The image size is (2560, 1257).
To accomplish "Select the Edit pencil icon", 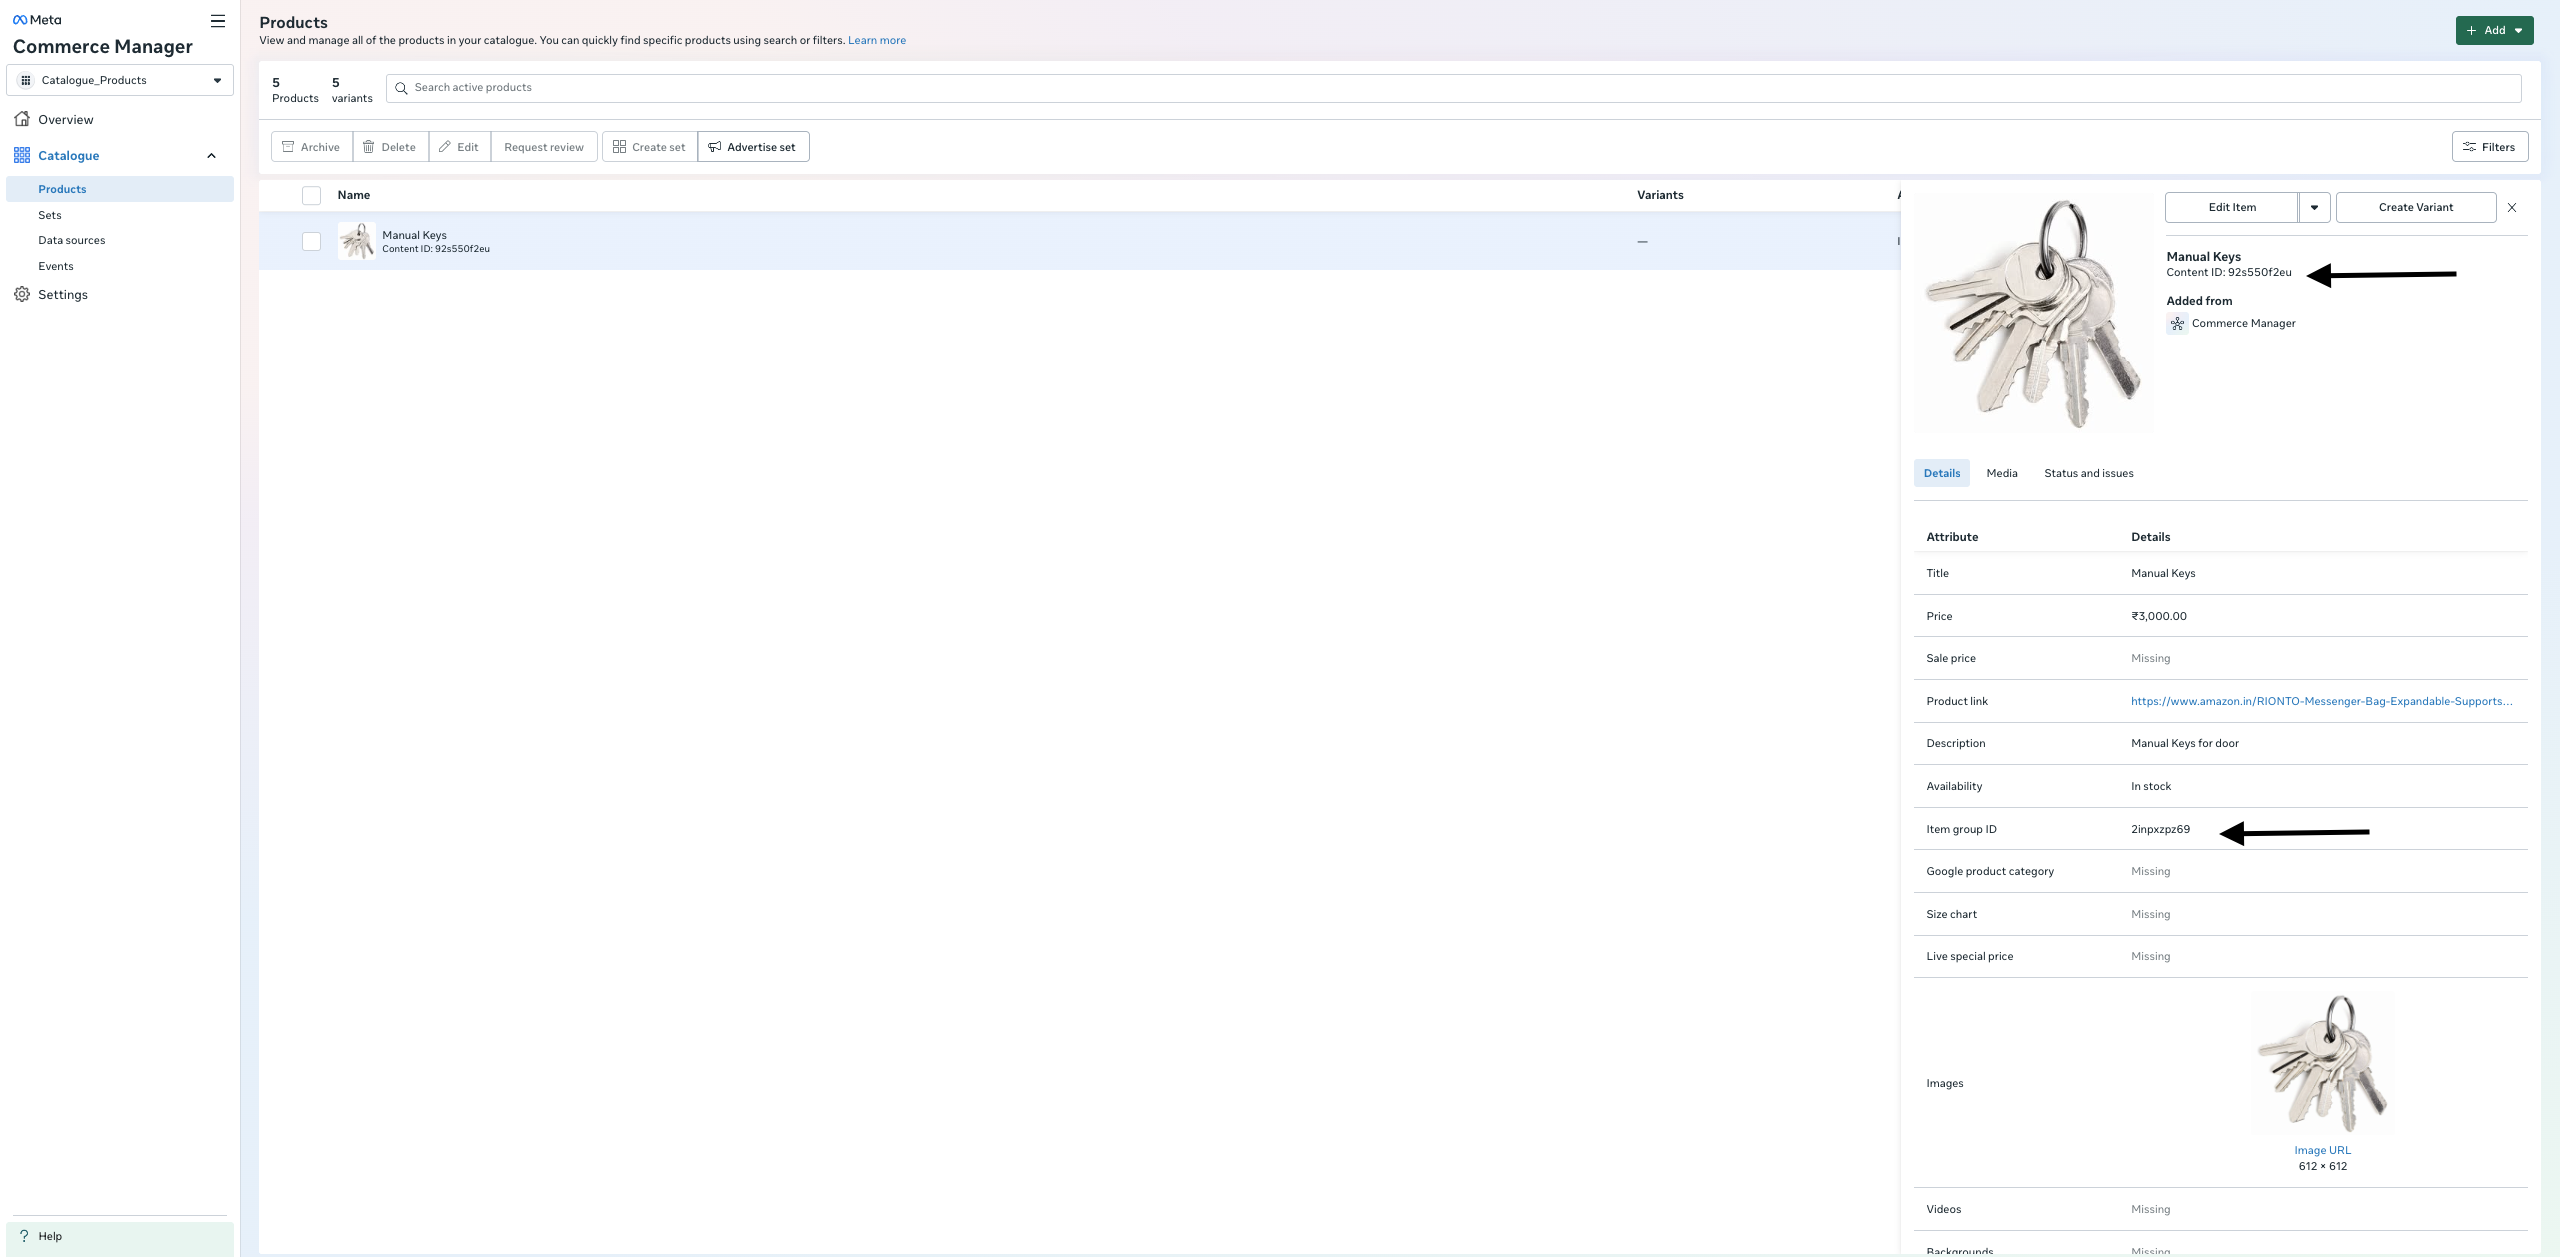I will (444, 146).
